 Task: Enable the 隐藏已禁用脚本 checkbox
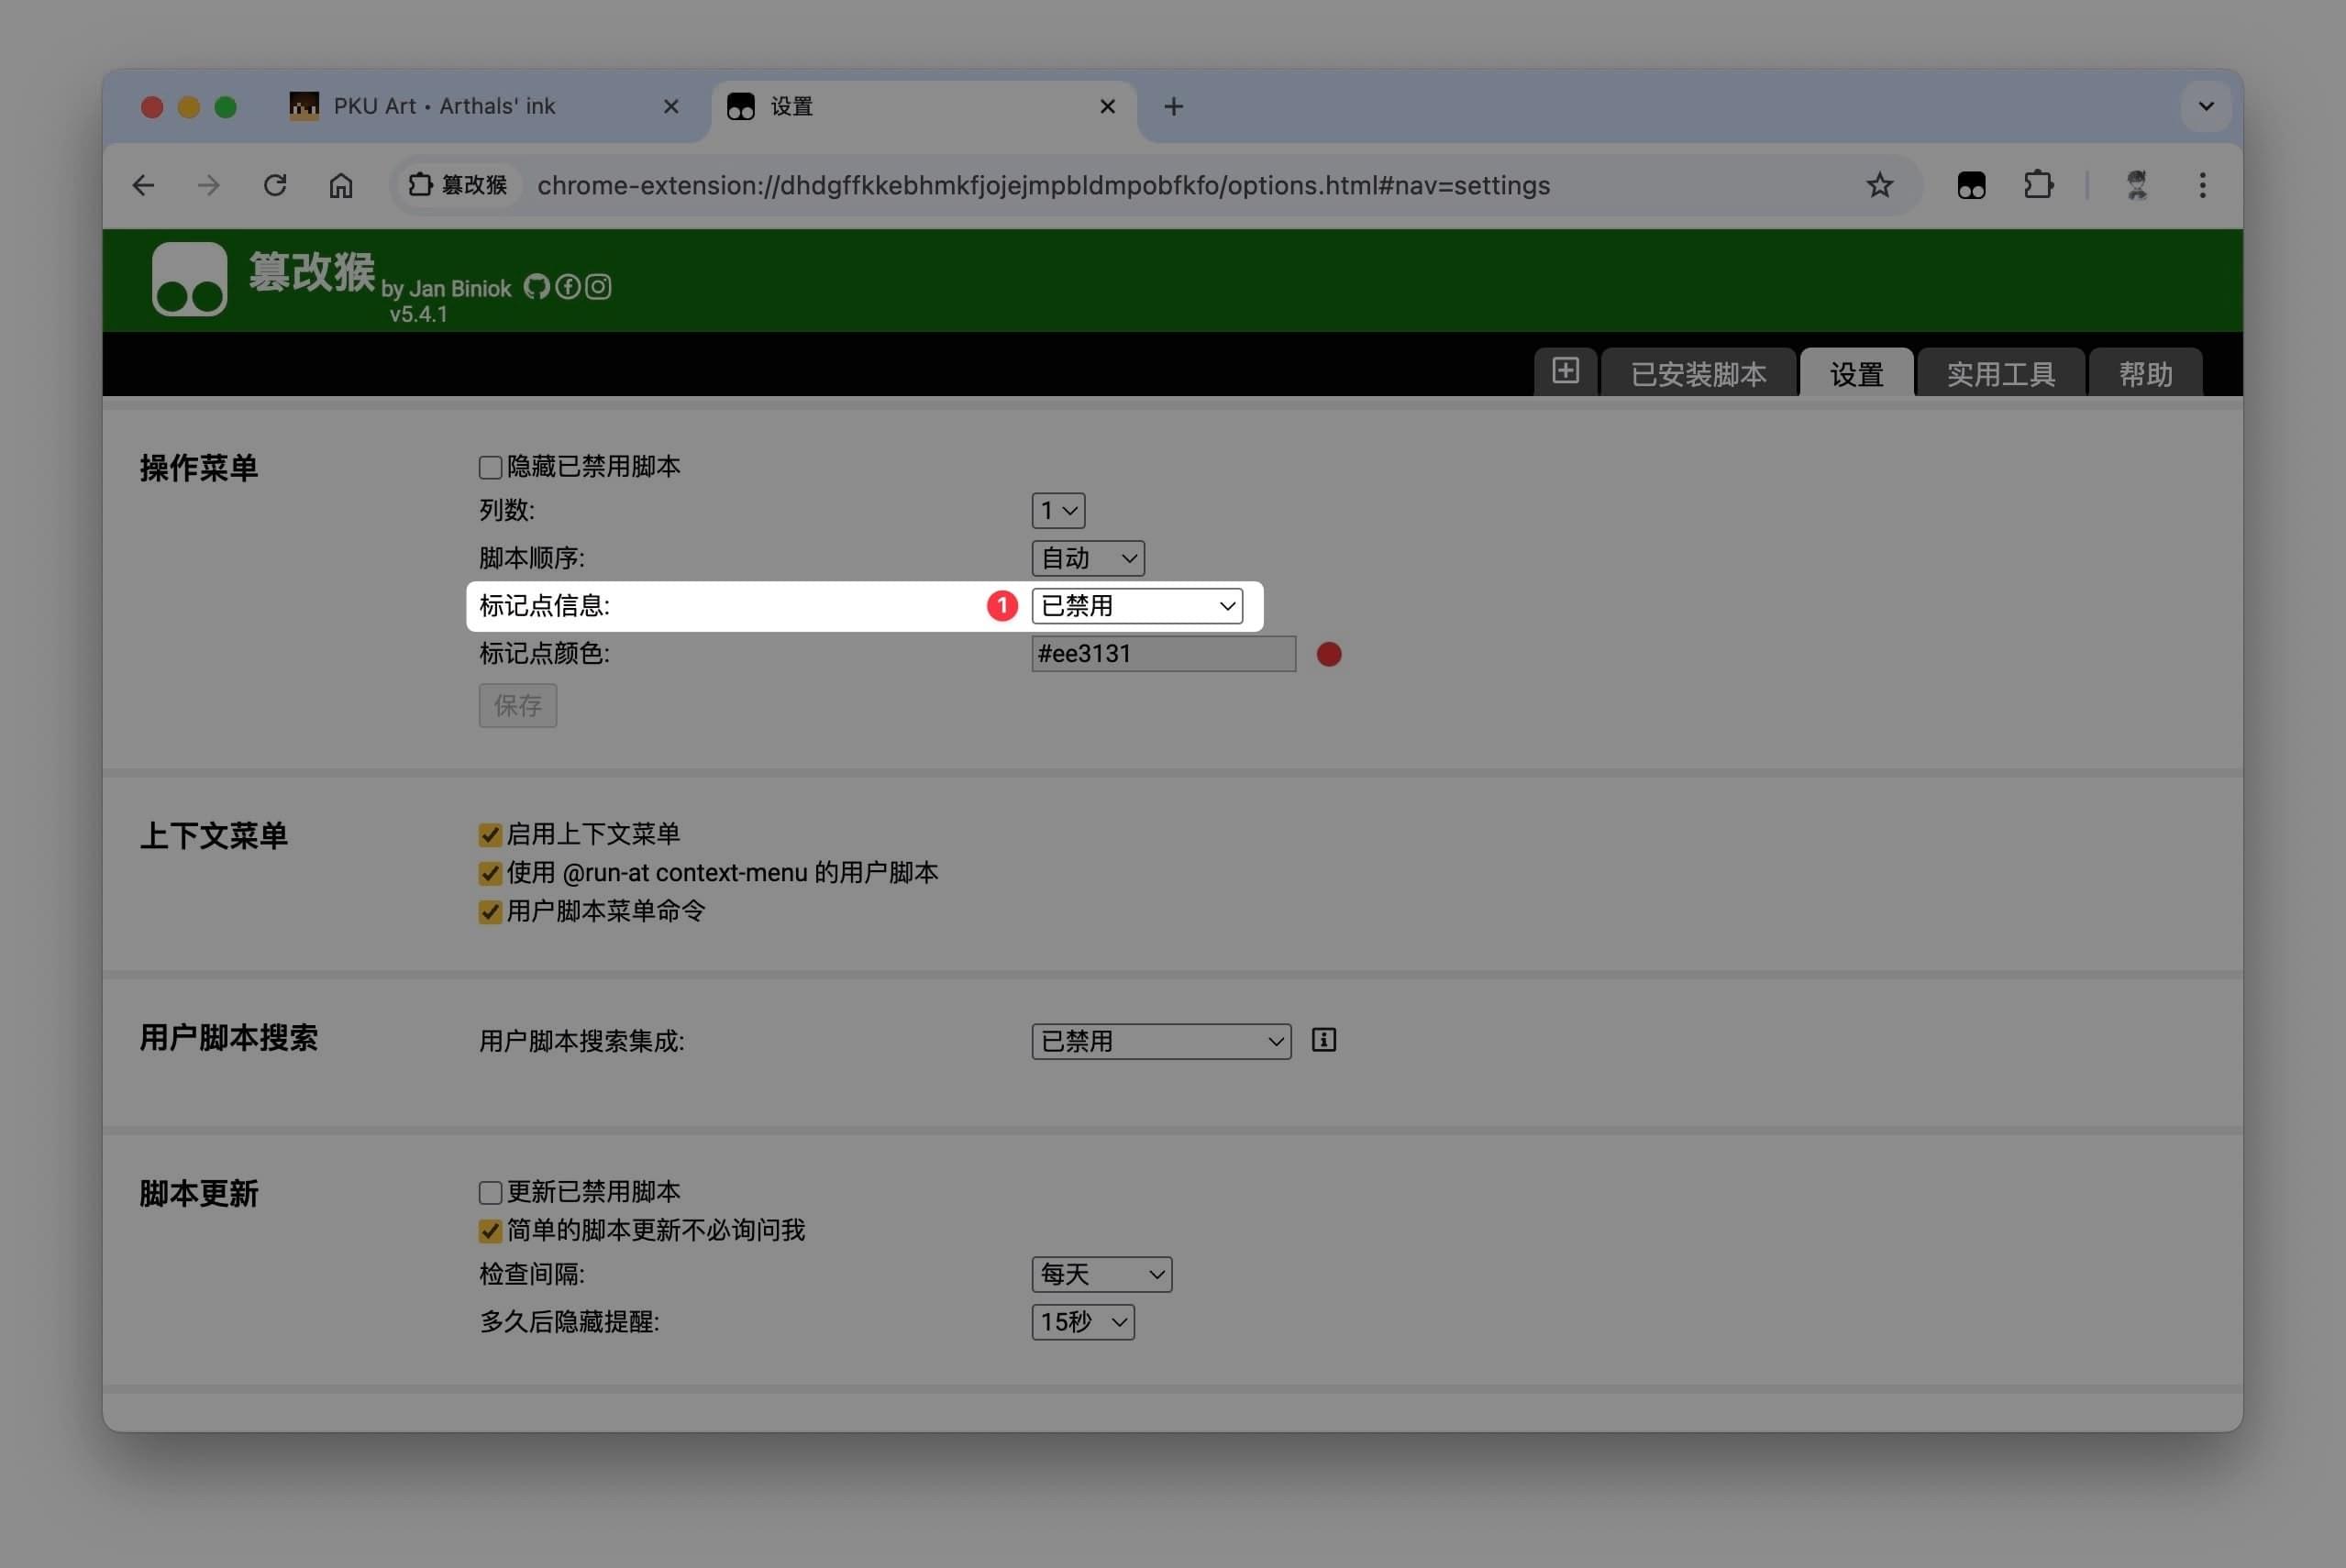[x=490, y=467]
